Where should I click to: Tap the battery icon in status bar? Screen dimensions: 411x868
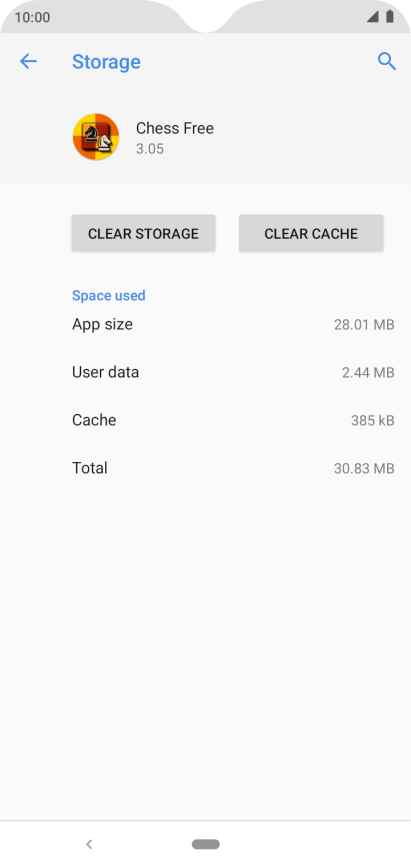coord(390,17)
